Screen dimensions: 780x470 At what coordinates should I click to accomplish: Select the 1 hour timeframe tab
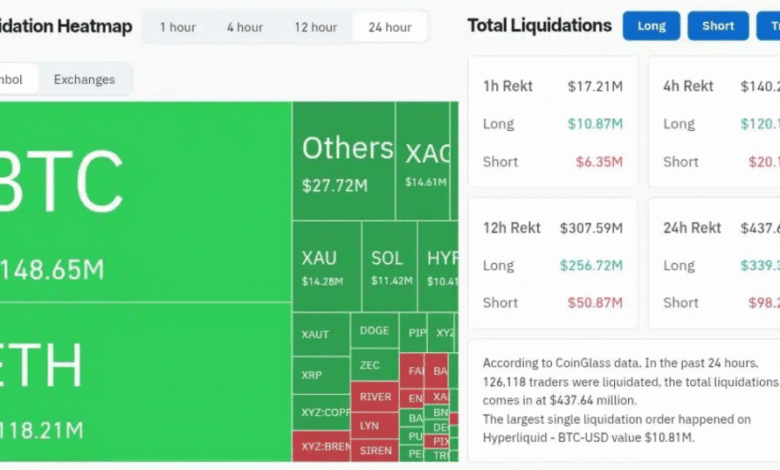[177, 27]
